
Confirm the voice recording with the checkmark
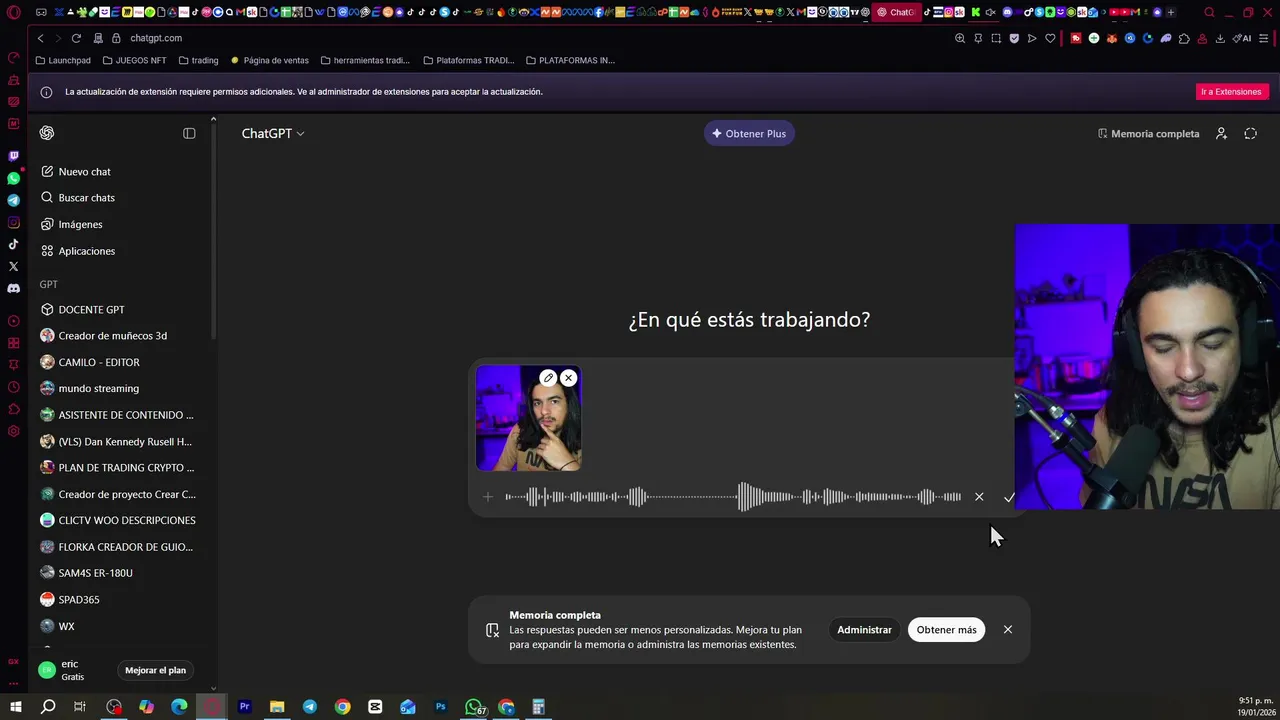(1008, 497)
